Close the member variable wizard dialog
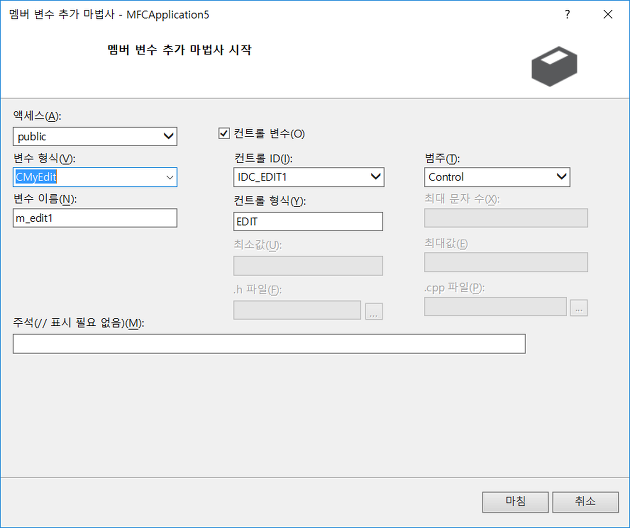This screenshot has height=528, width=630. (608, 14)
